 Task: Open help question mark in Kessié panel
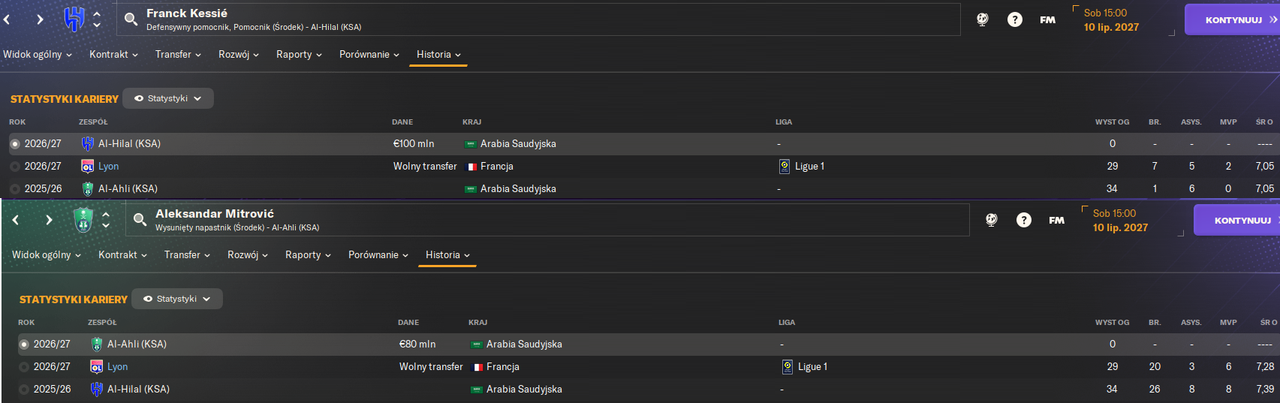point(1015,19)
